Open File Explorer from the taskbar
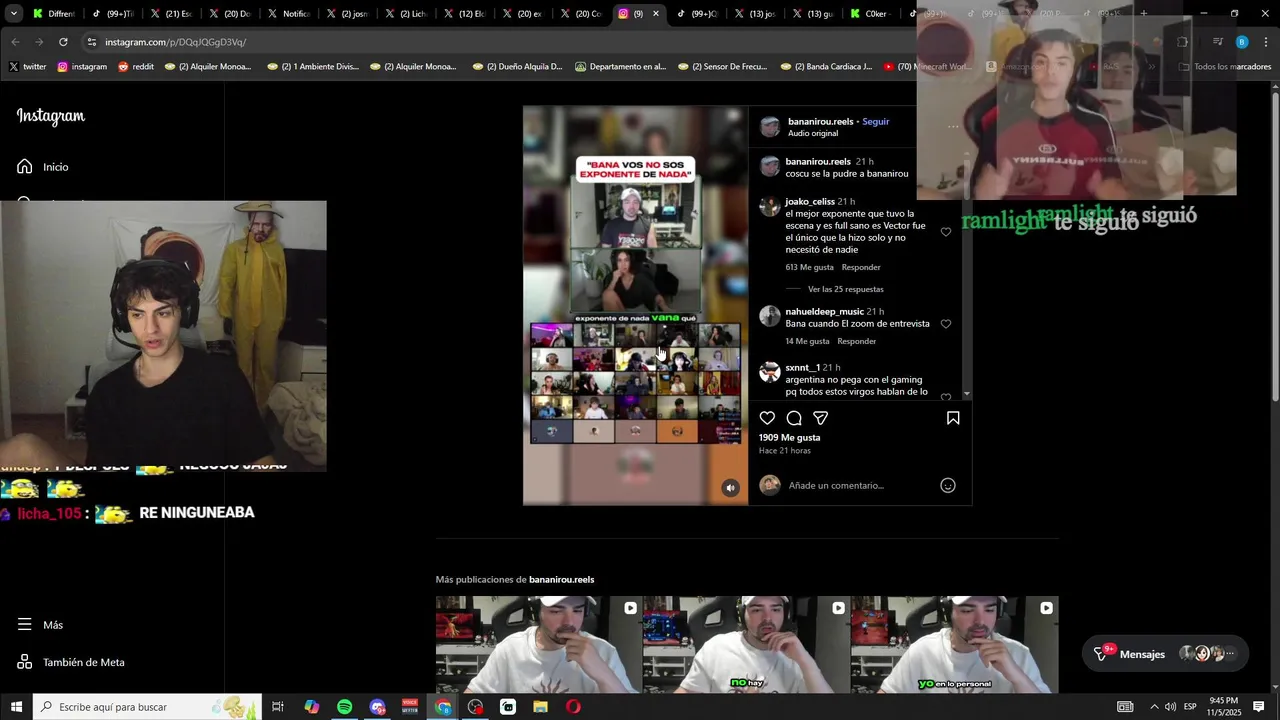 pyautogui.click(x=540, y=707)
